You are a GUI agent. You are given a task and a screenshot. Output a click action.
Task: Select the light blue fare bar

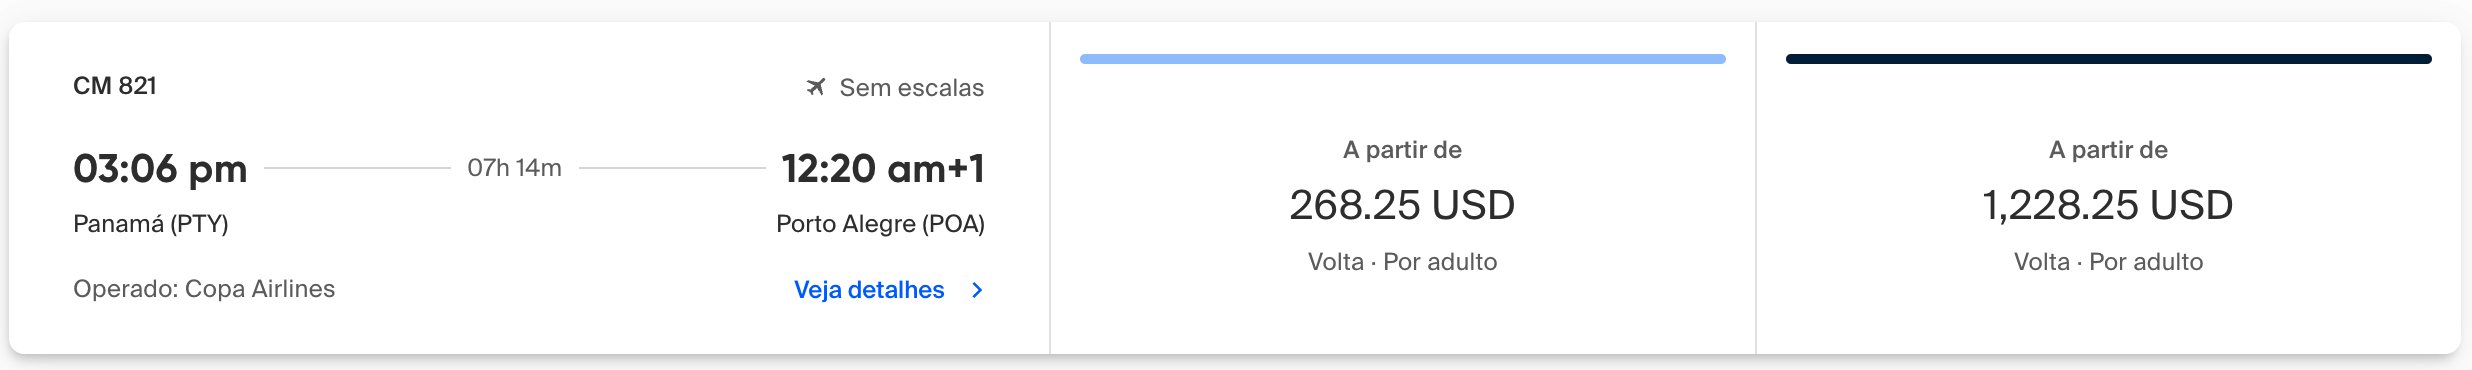pyautogui.click(x=1402, y=59)
